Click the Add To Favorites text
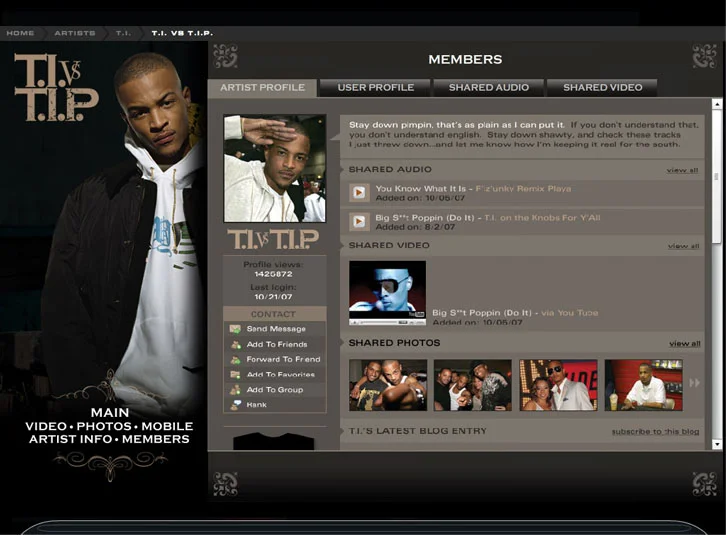Image resolution: width=726 pixels, height=535 pixels. [x=281, y=374]
